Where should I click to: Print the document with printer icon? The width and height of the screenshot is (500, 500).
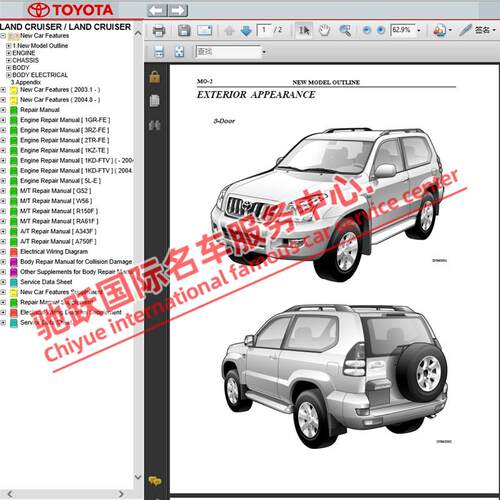(159, 31)
